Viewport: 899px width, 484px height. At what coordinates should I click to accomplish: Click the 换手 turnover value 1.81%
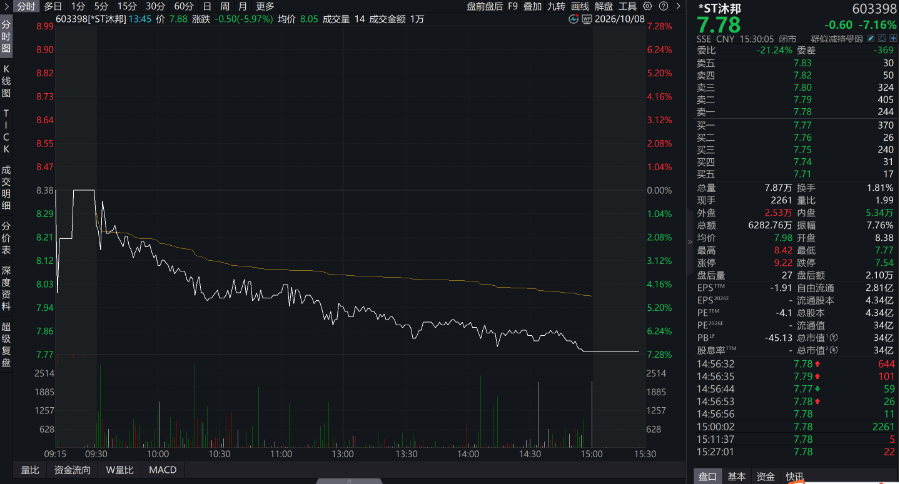880,188
